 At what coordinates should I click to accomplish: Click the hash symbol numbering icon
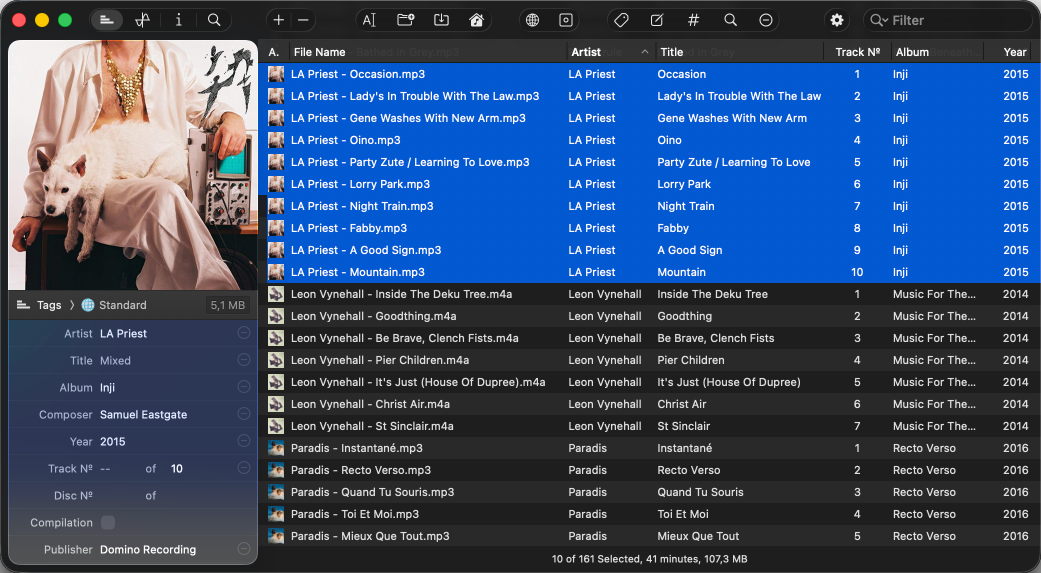click(x=693, y=20)
